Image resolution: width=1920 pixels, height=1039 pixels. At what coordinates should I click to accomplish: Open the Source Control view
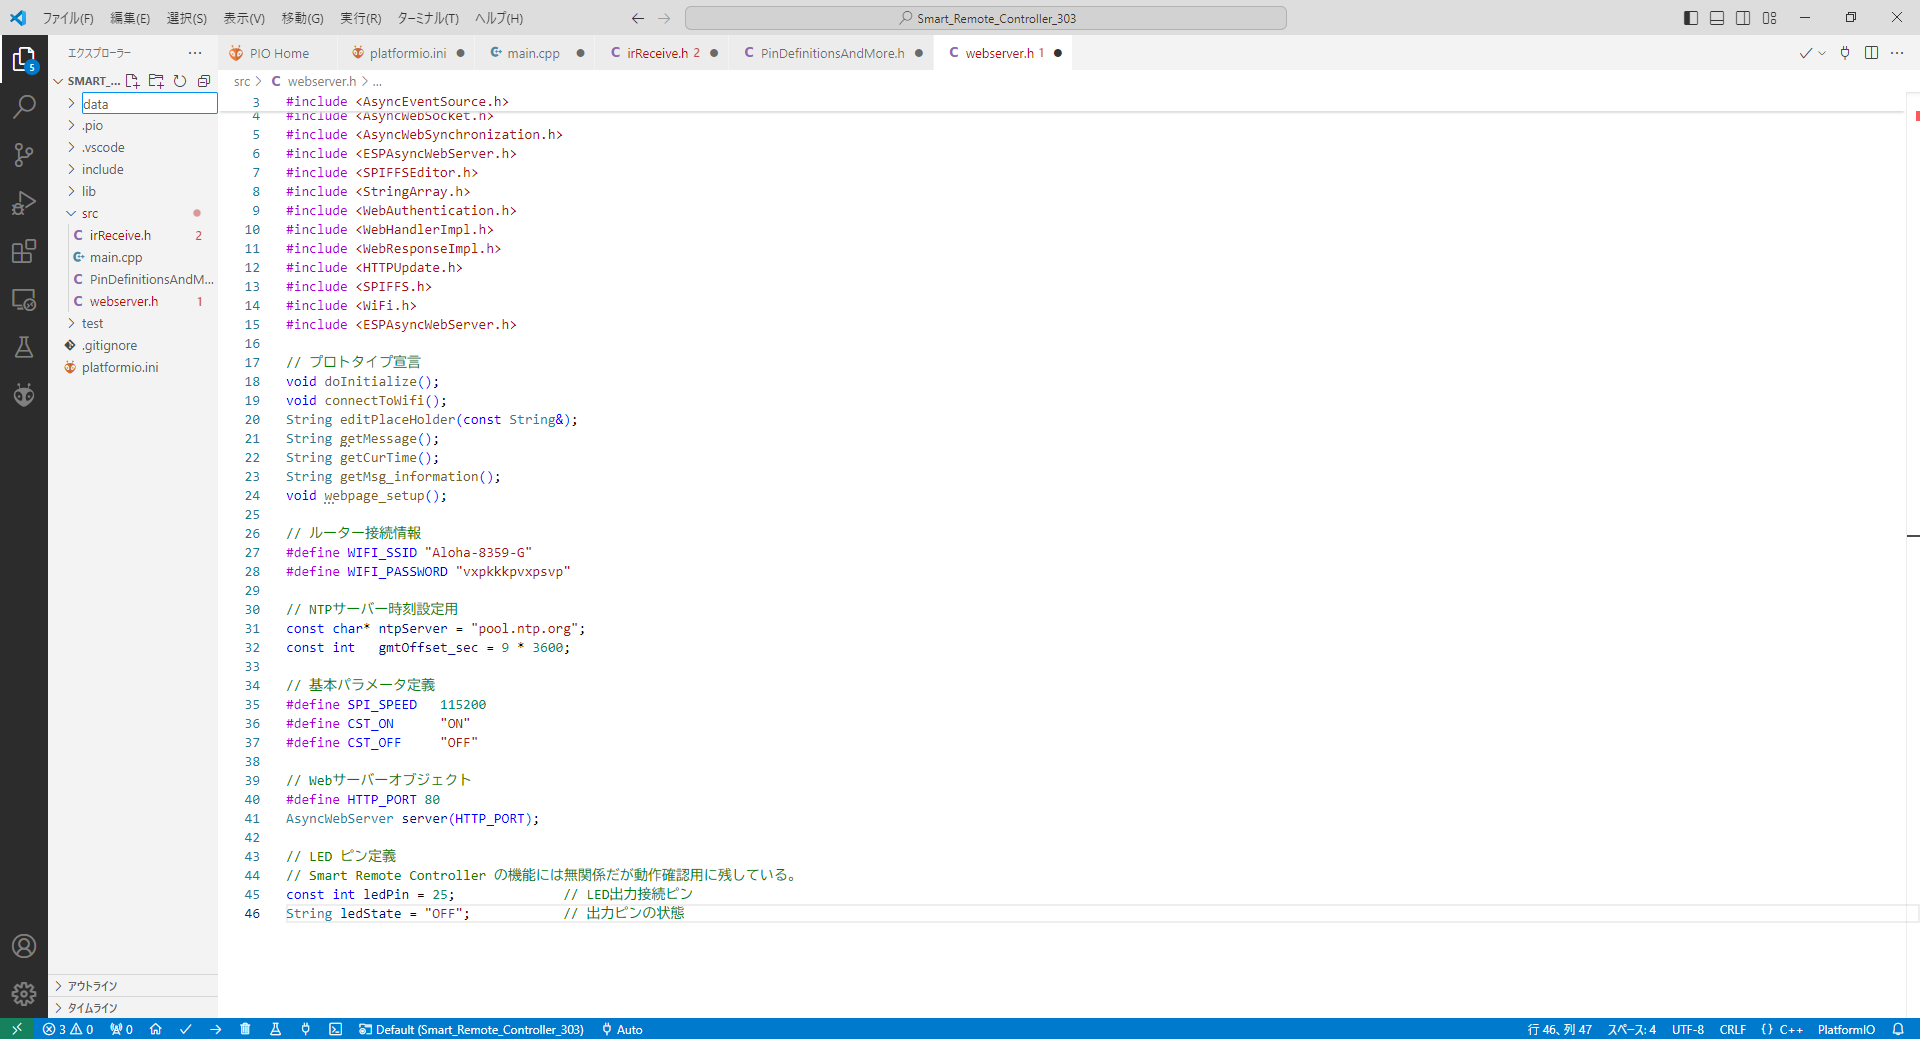24,154
